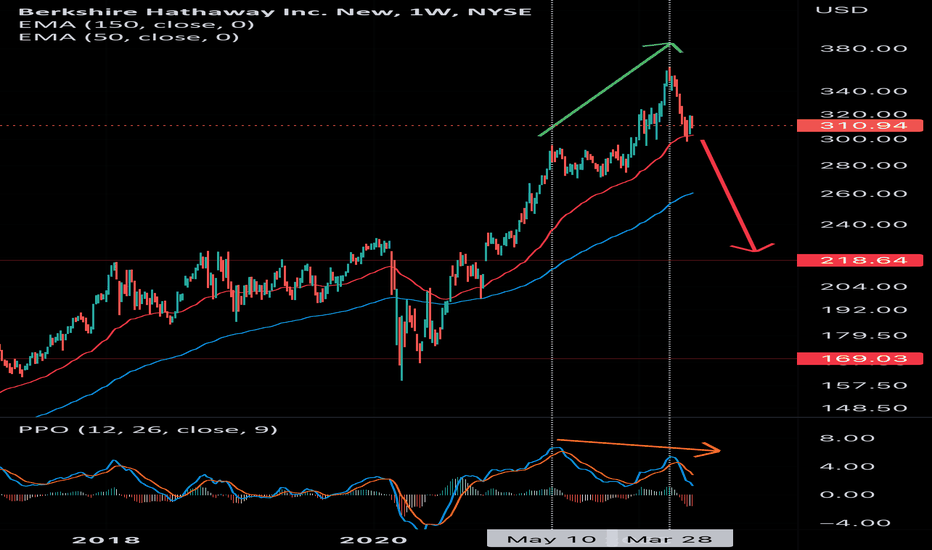Select the 169.03 horizontal level price tag
Screen dimensions: 932x550
tap(859, 359)
